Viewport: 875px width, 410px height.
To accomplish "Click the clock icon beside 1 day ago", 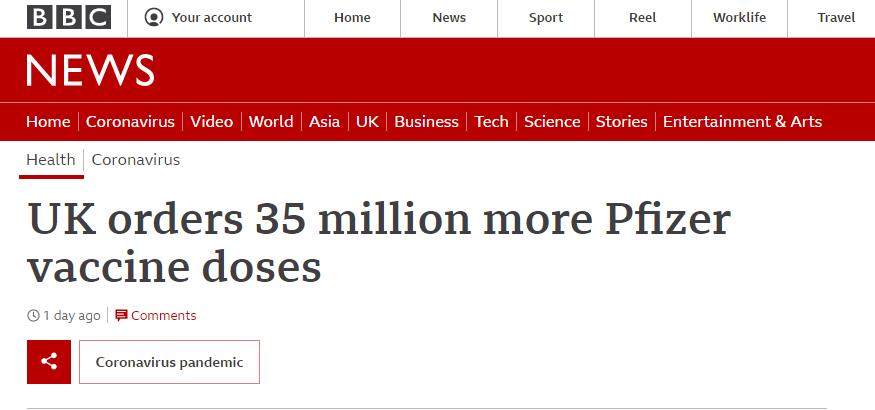I will coord(33,316).
